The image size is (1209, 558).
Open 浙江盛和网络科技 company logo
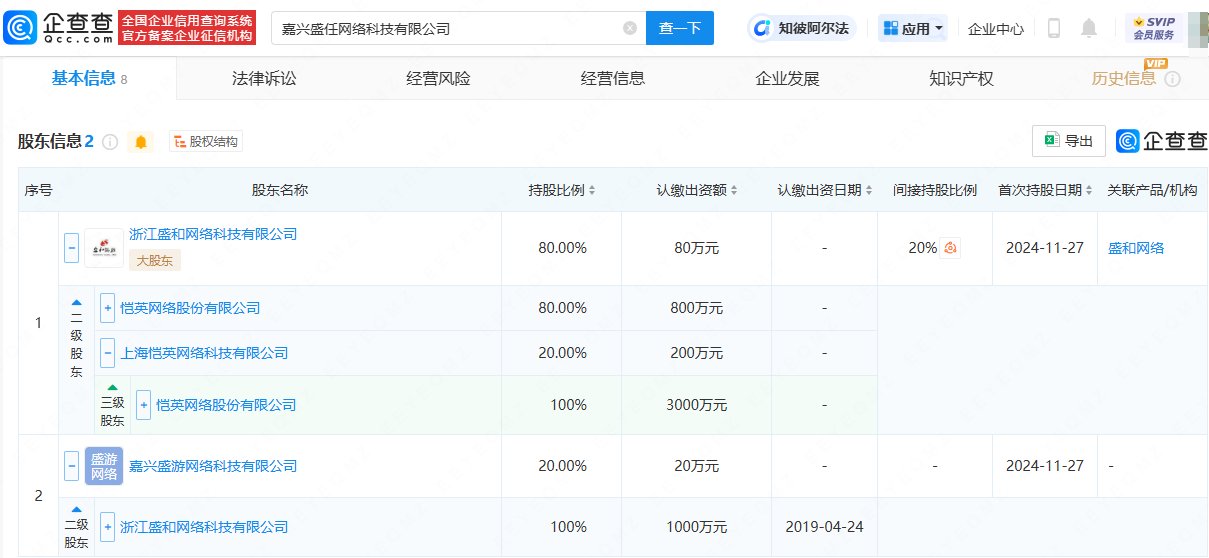pos(104,248)
